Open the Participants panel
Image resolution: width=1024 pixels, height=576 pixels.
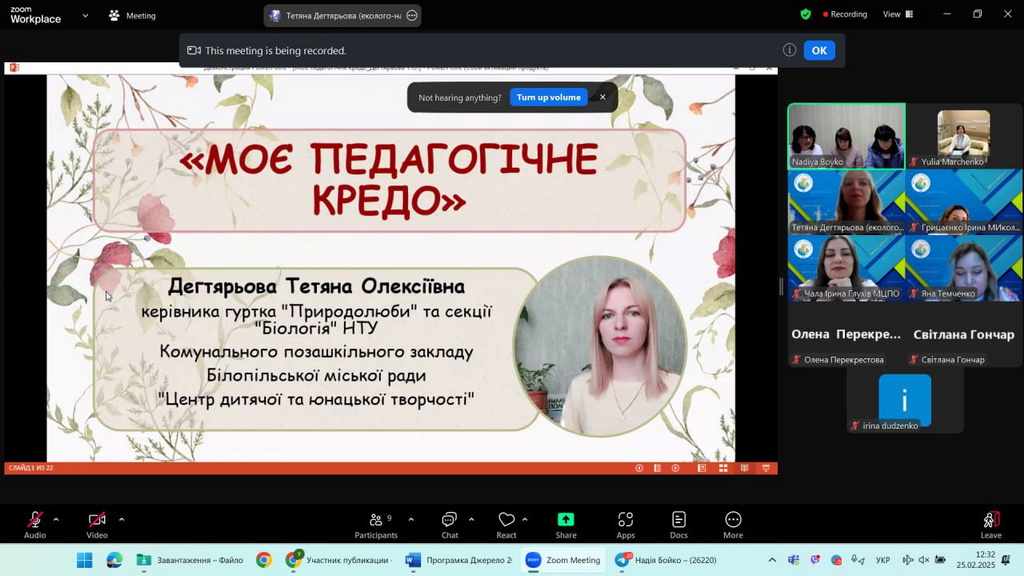375,524
